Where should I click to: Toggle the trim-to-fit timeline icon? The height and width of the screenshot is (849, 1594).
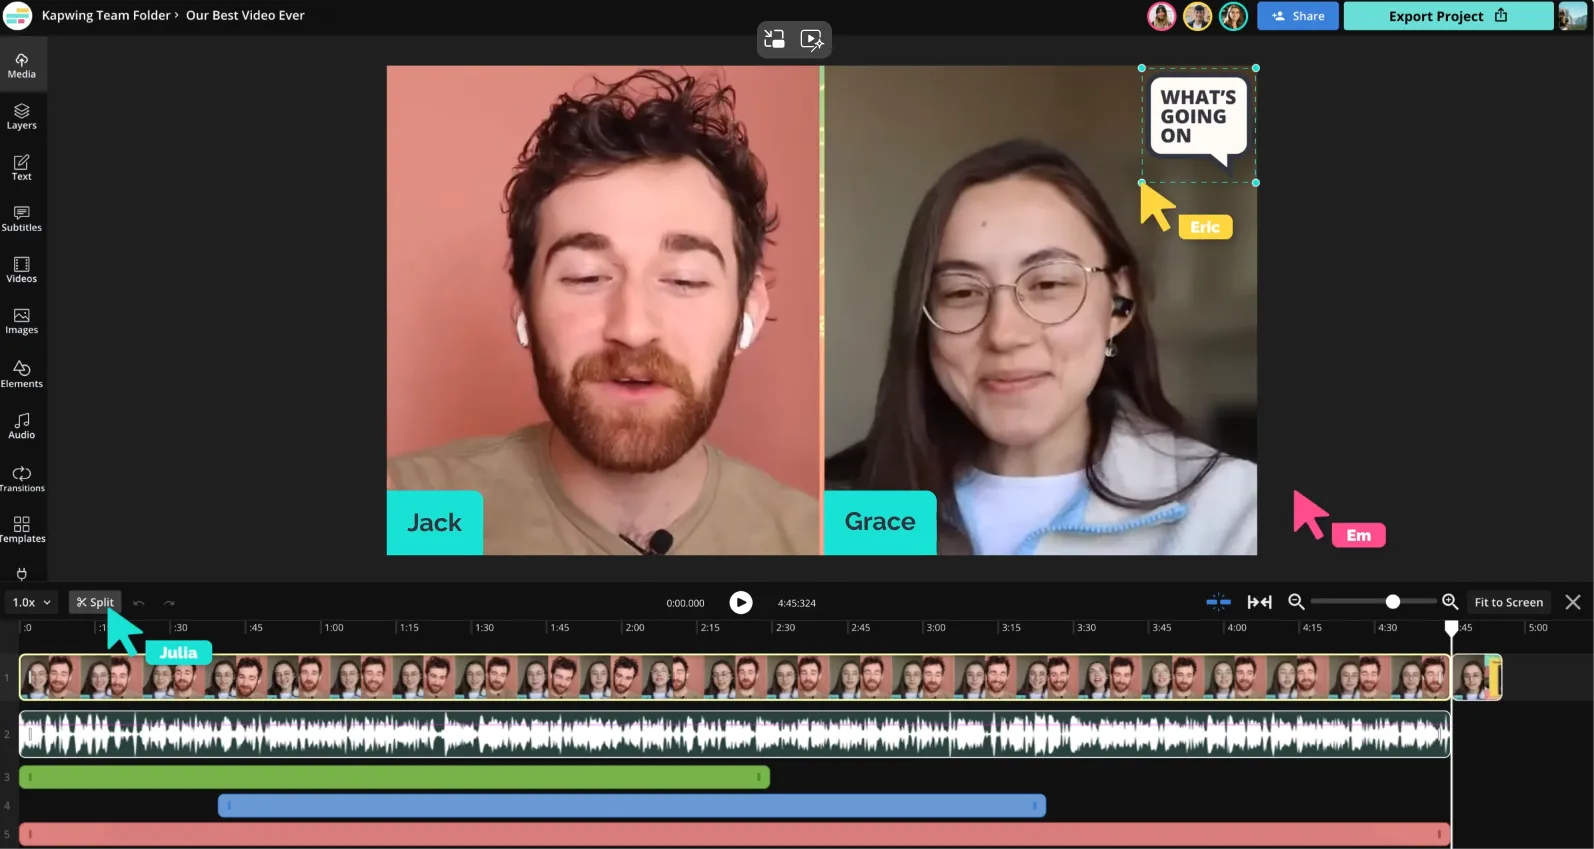(x=1260, y=602)
